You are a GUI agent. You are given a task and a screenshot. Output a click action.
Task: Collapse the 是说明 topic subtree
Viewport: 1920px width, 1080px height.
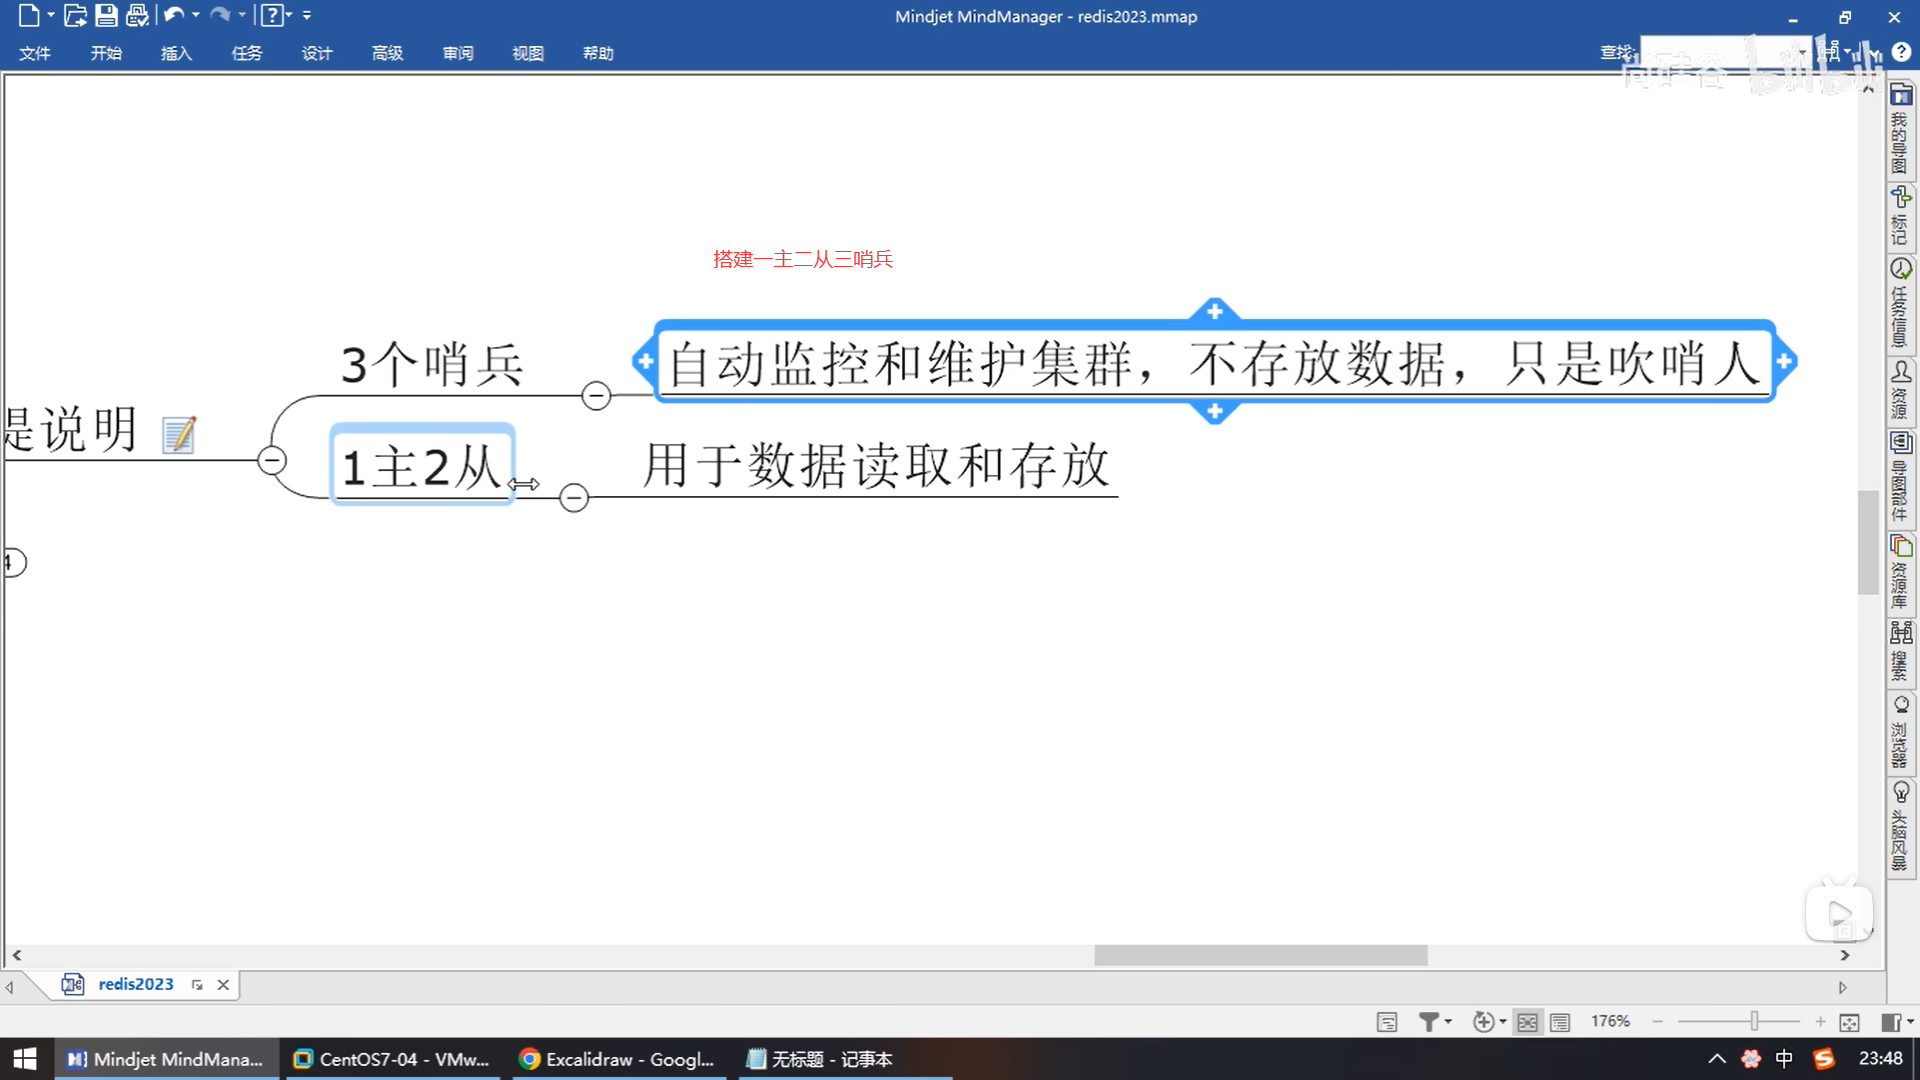[272, 460]
